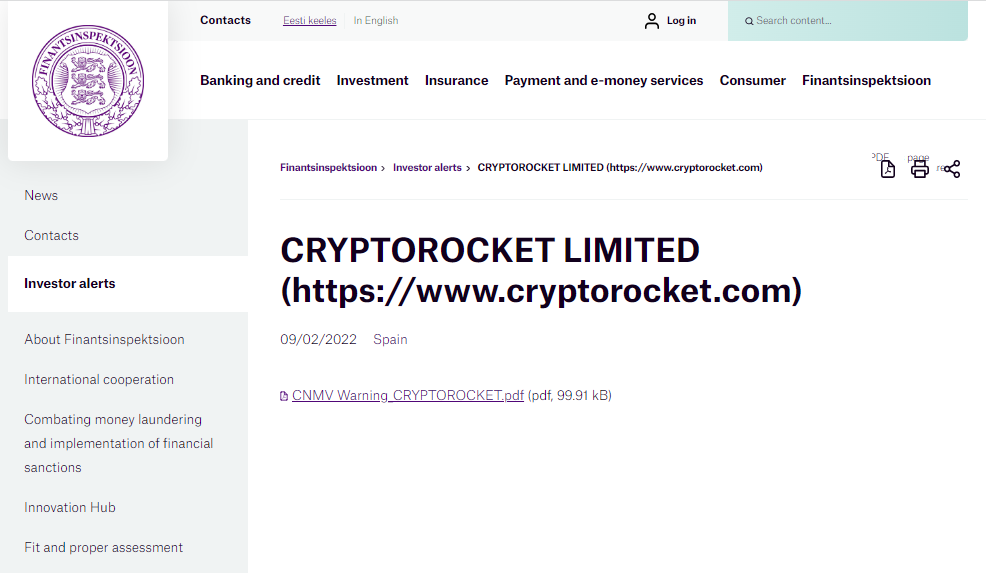986x573 pixels.
Task: Go to Investor alerts breadcrumb
Action: (427, 168)
